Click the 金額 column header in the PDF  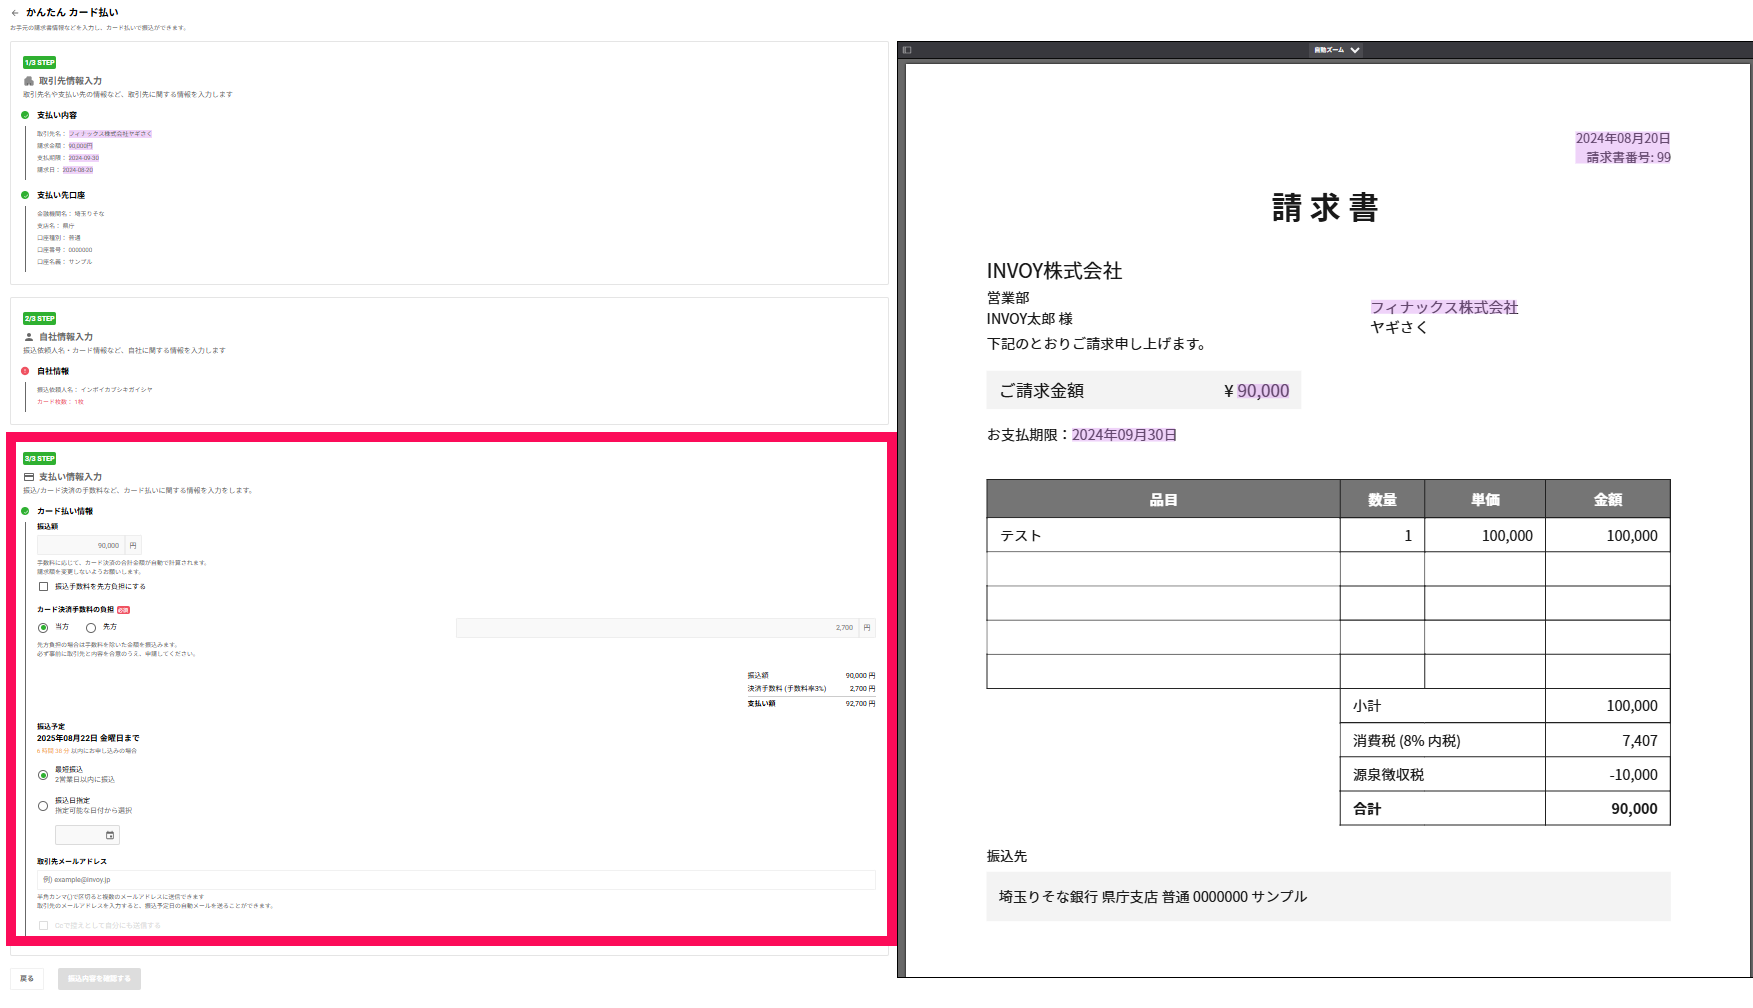click(x=1608, y=499)
